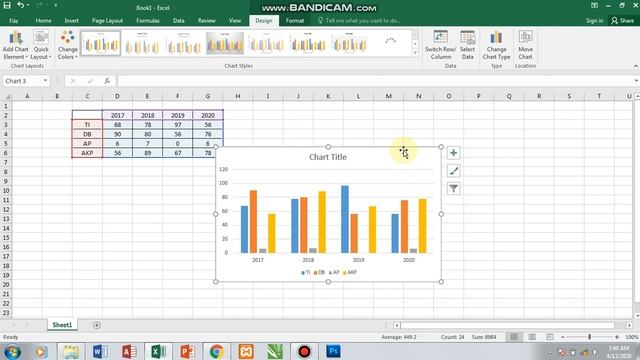The height and width of the screenshot is (360, 640).
Task: Click Chart Elements plus button
Action: click(x=453, y=153)
